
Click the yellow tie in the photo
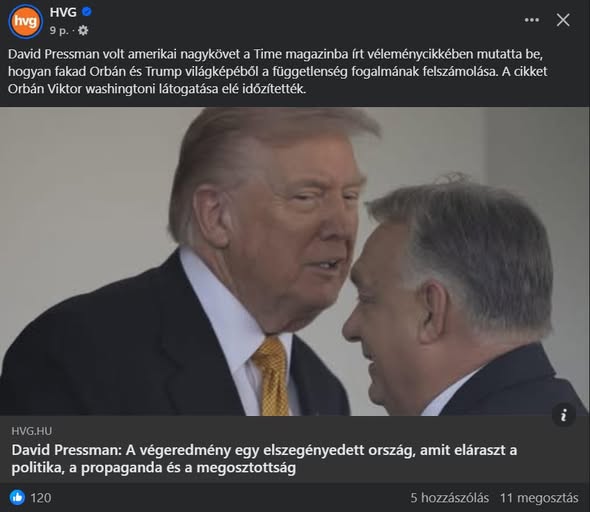pos(271,376)
